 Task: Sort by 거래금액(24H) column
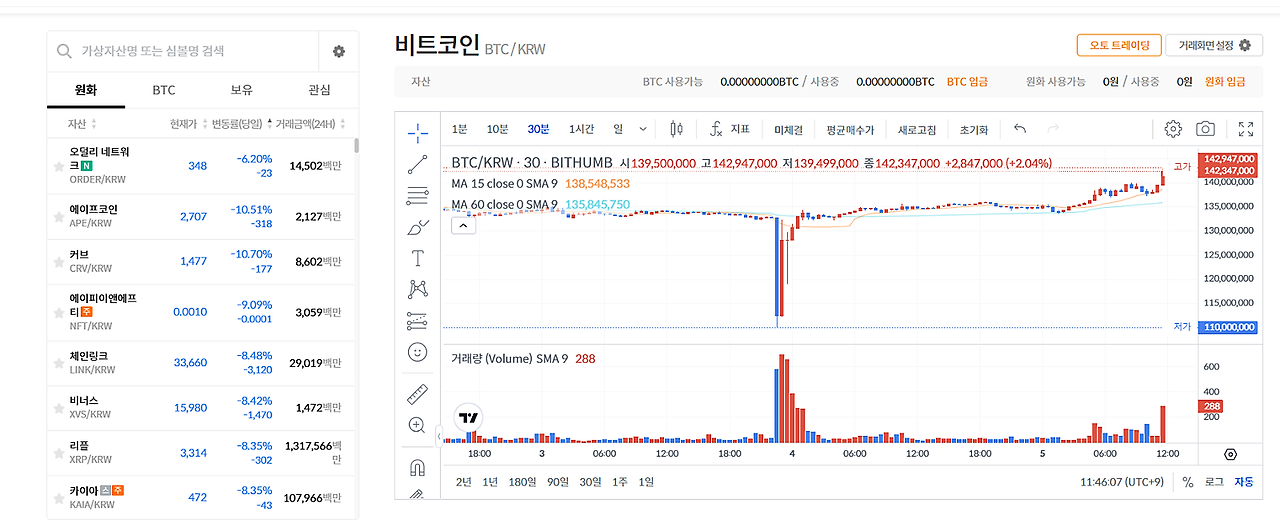coord(311,124)
